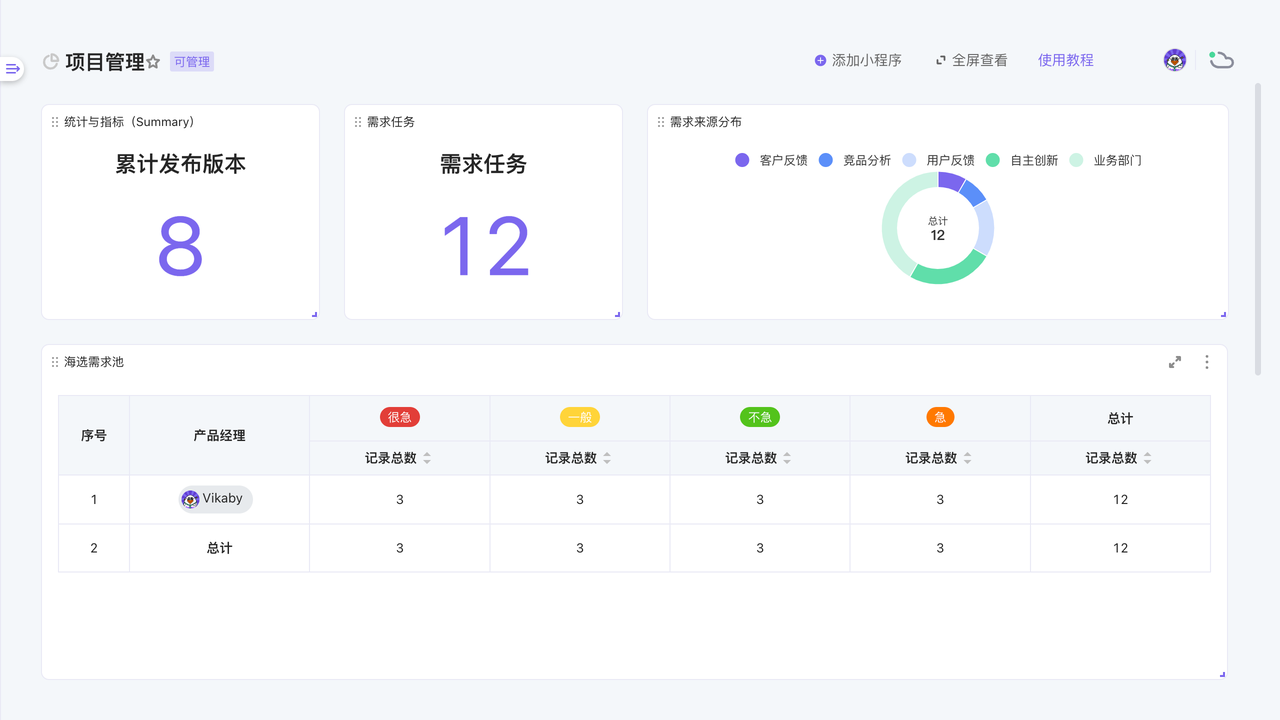Image resolution: width=1280 pixels, height=720 pixels.
Task: Star the 项目管理 dashboard as favorite
Action: coord(153,62)
